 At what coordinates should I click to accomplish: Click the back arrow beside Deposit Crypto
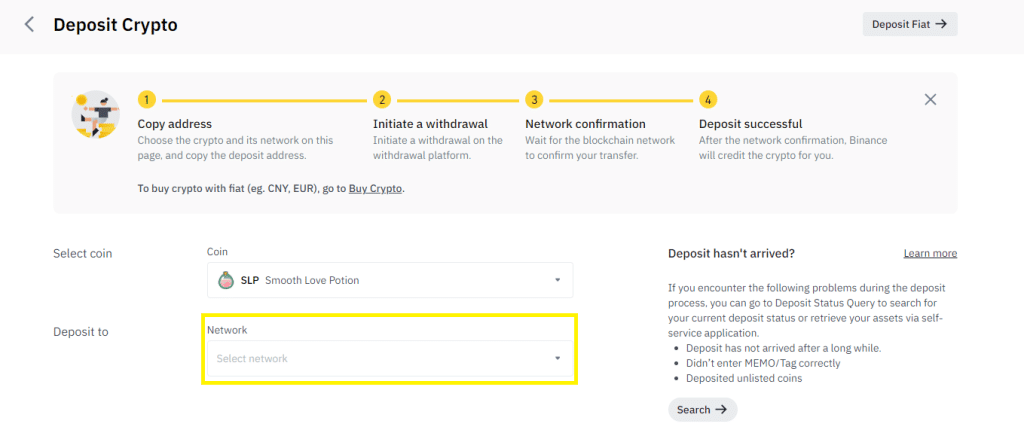click(29, 24)
